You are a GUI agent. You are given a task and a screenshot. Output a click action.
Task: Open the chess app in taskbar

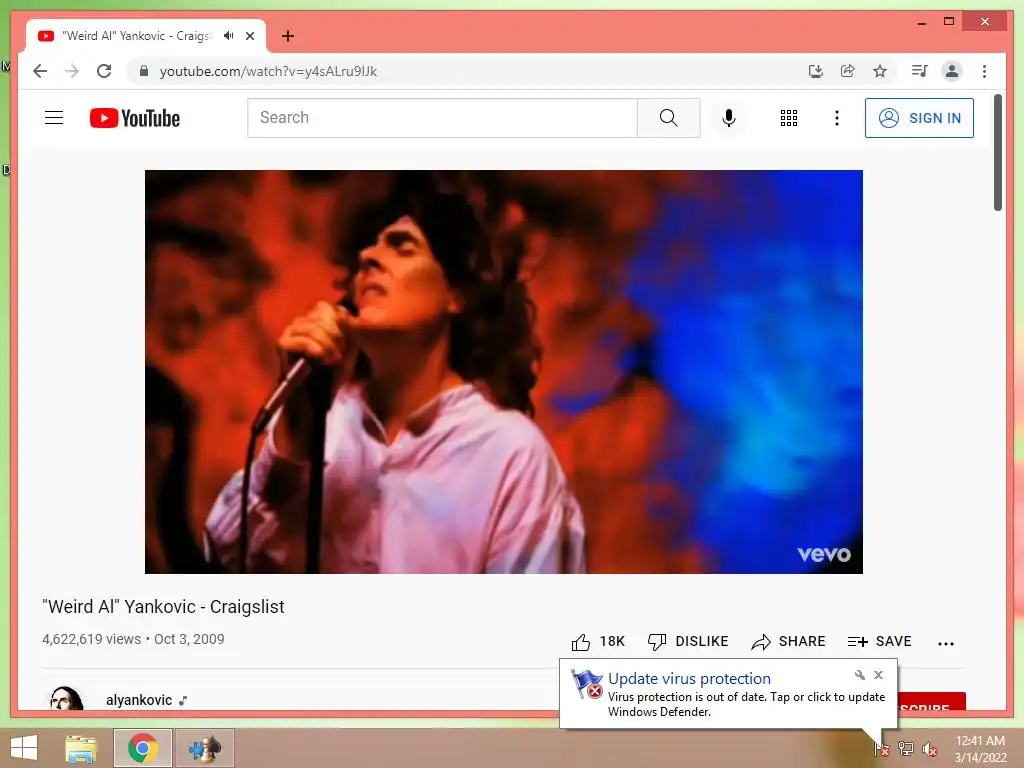[x=204, y=748]
